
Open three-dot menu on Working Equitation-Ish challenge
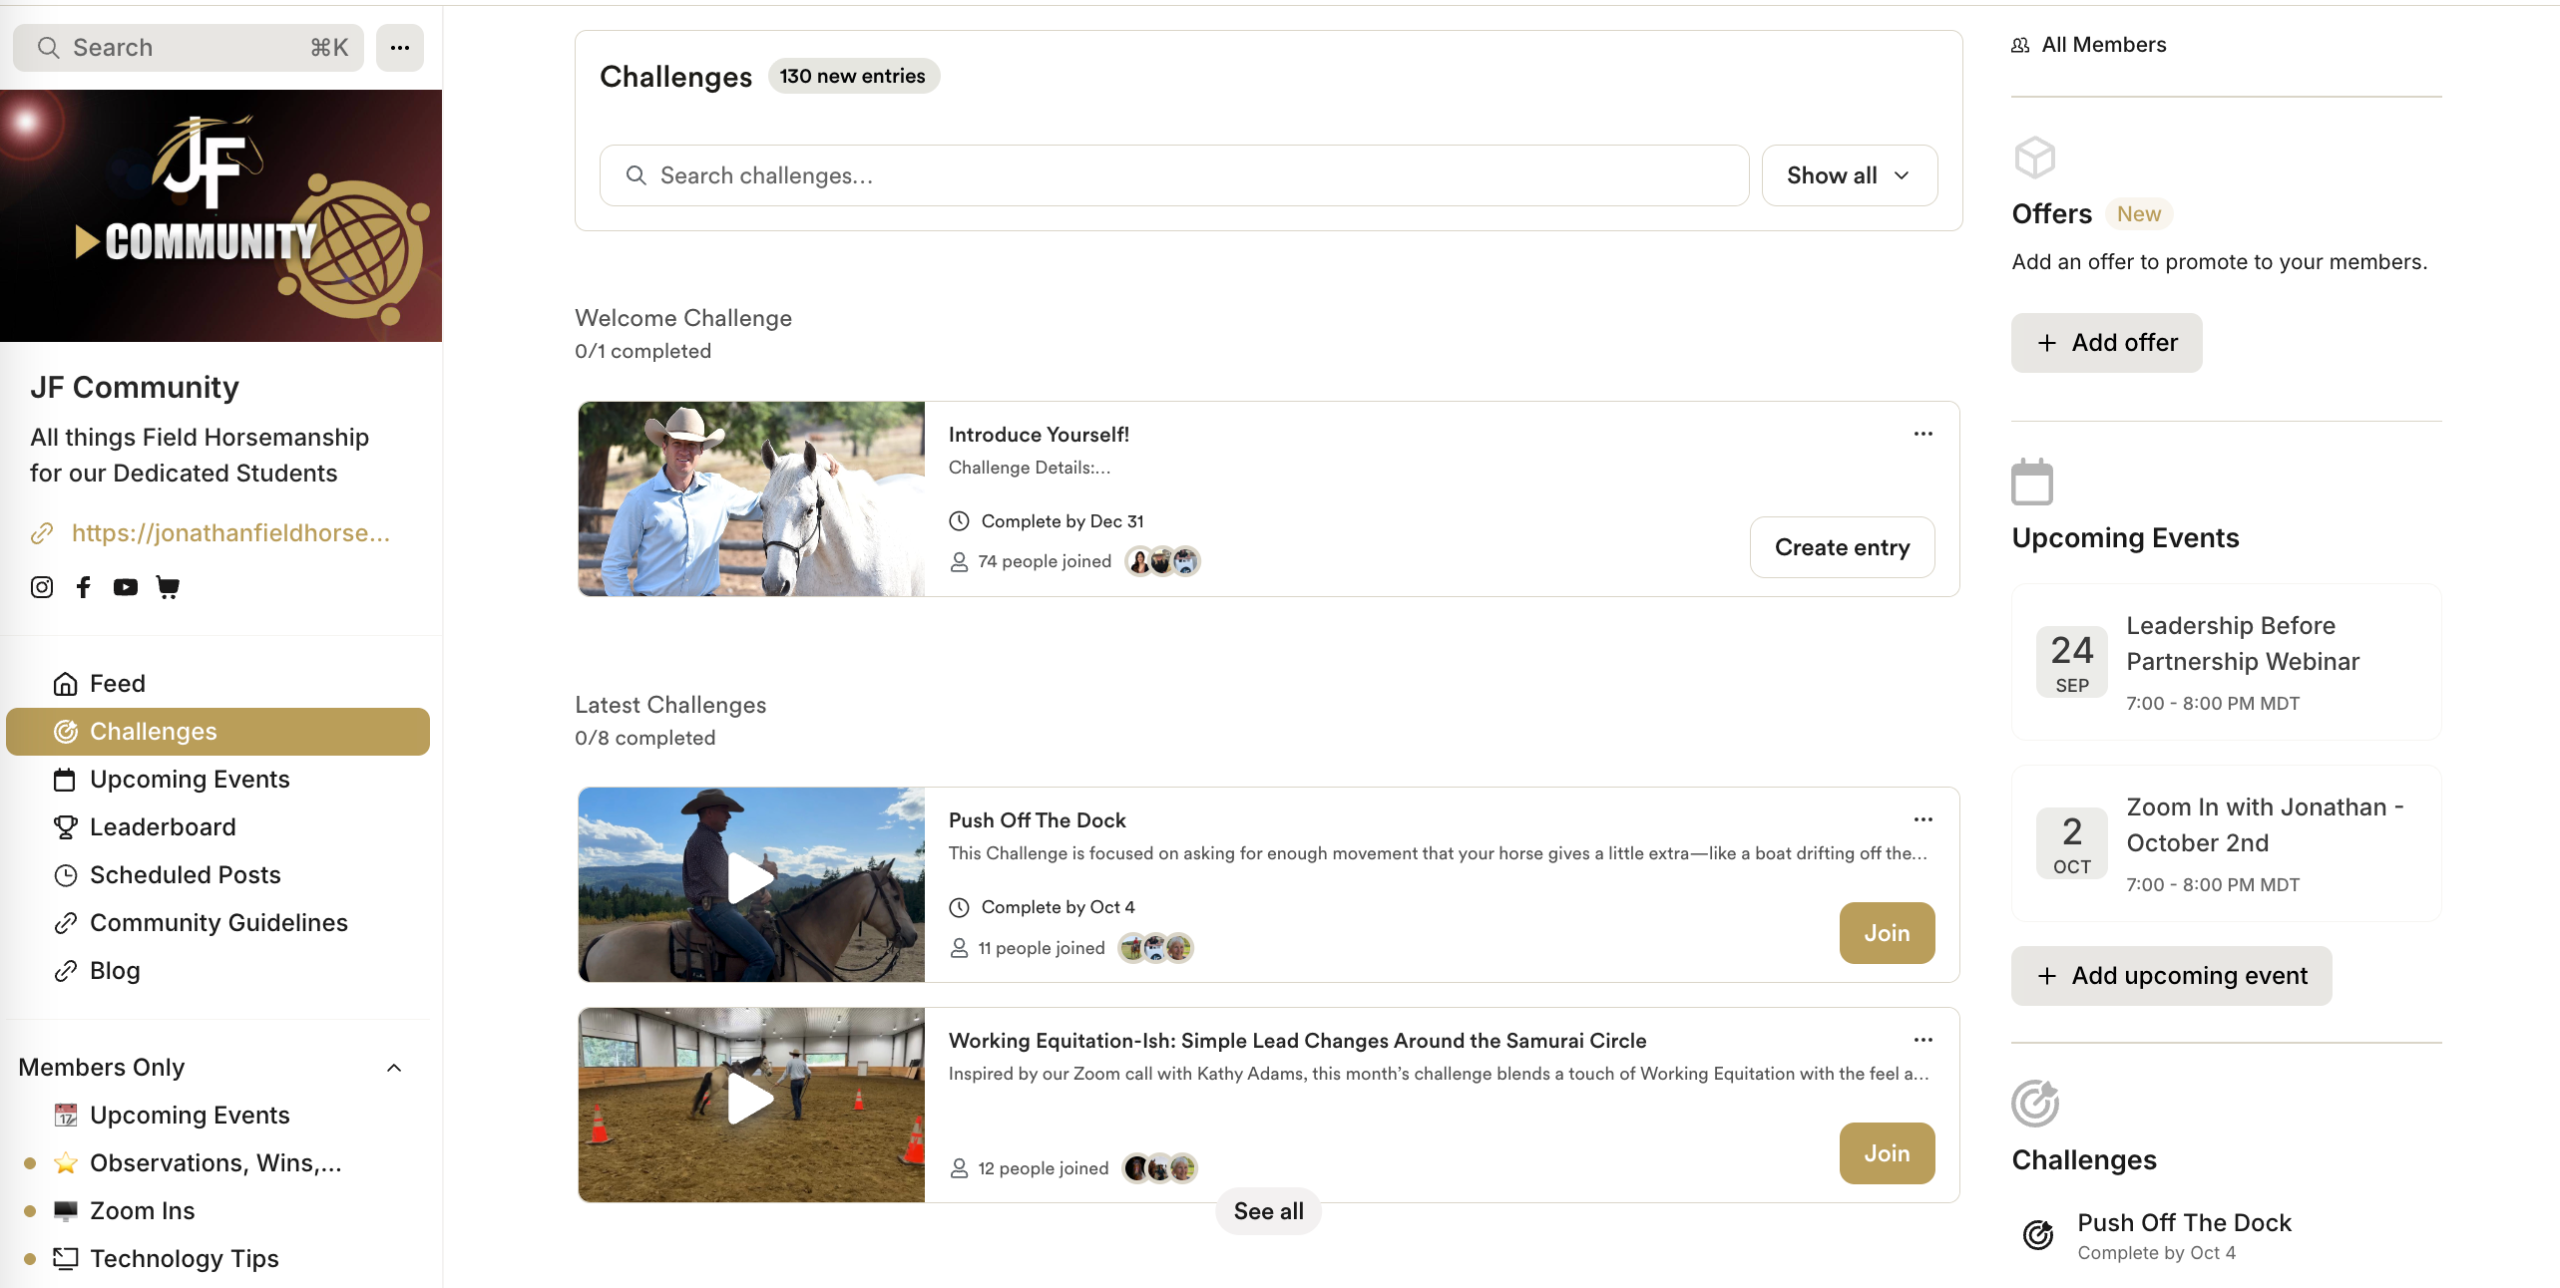pos(1922,1040)
